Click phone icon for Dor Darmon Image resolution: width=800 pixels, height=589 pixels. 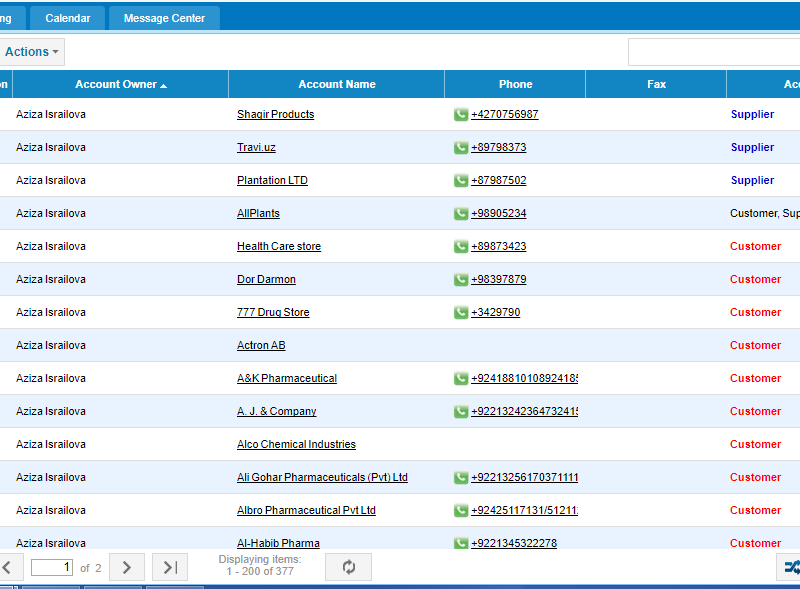461,279
